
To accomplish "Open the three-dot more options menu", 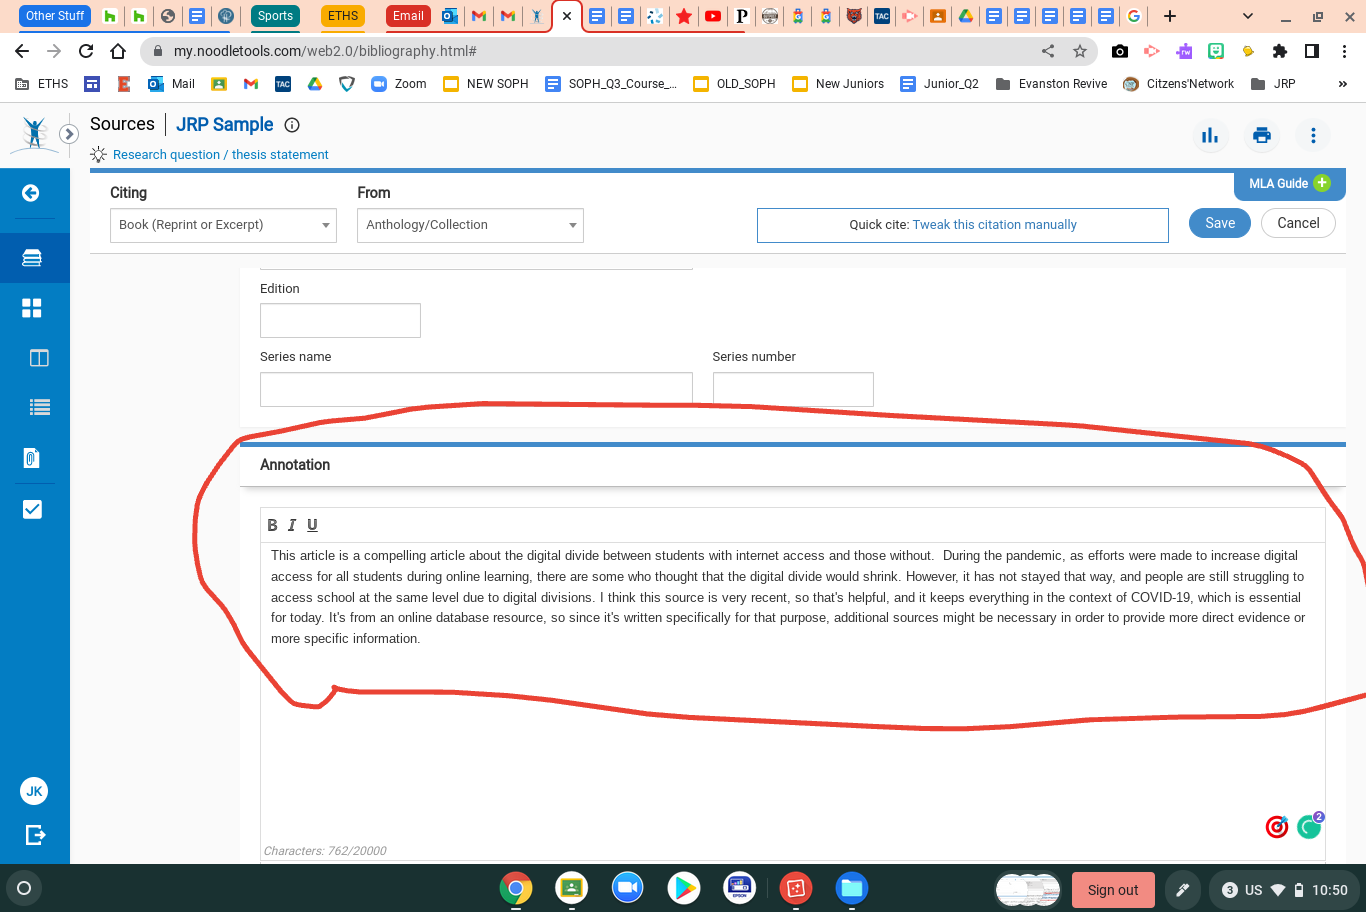I will pos(1313,135).
